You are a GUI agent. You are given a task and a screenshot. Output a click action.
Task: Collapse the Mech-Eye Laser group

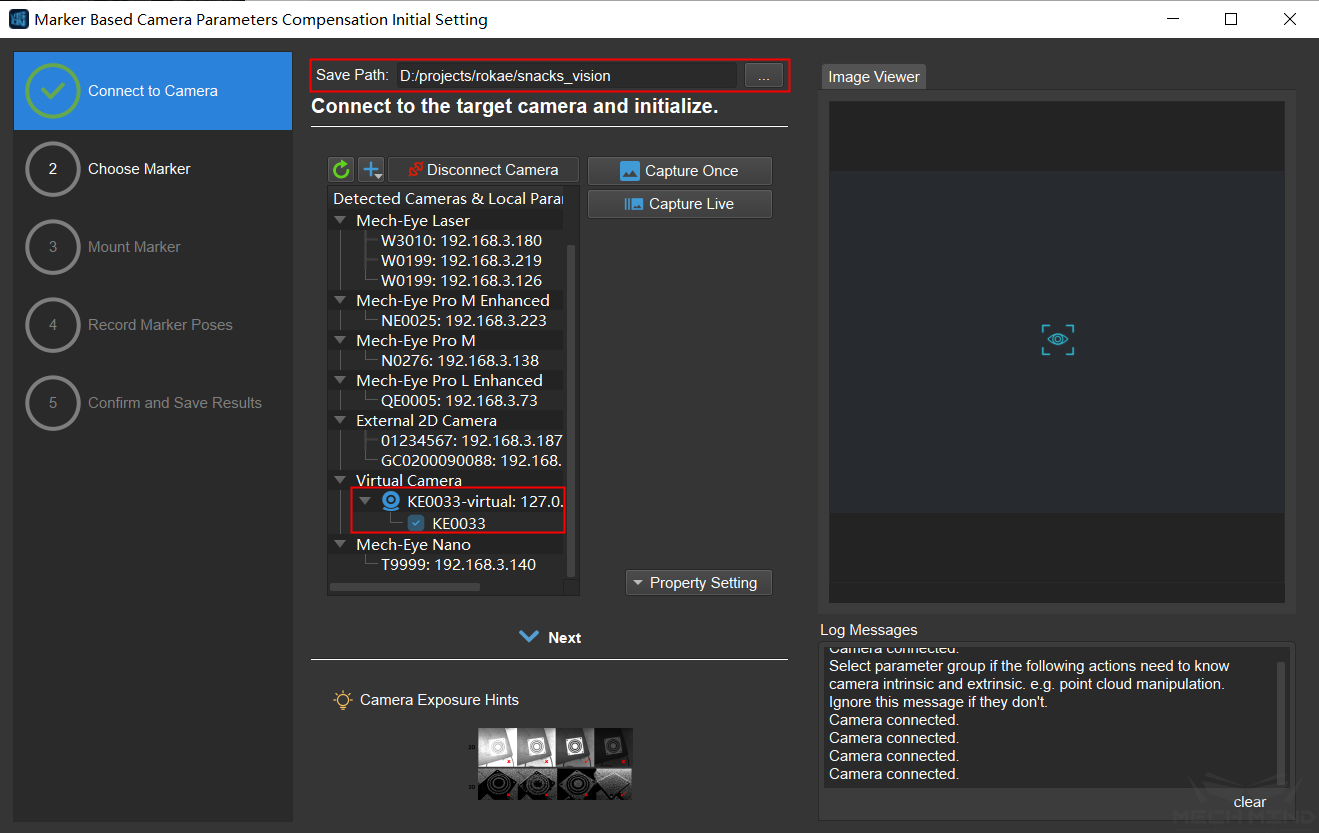click(341, 221)
